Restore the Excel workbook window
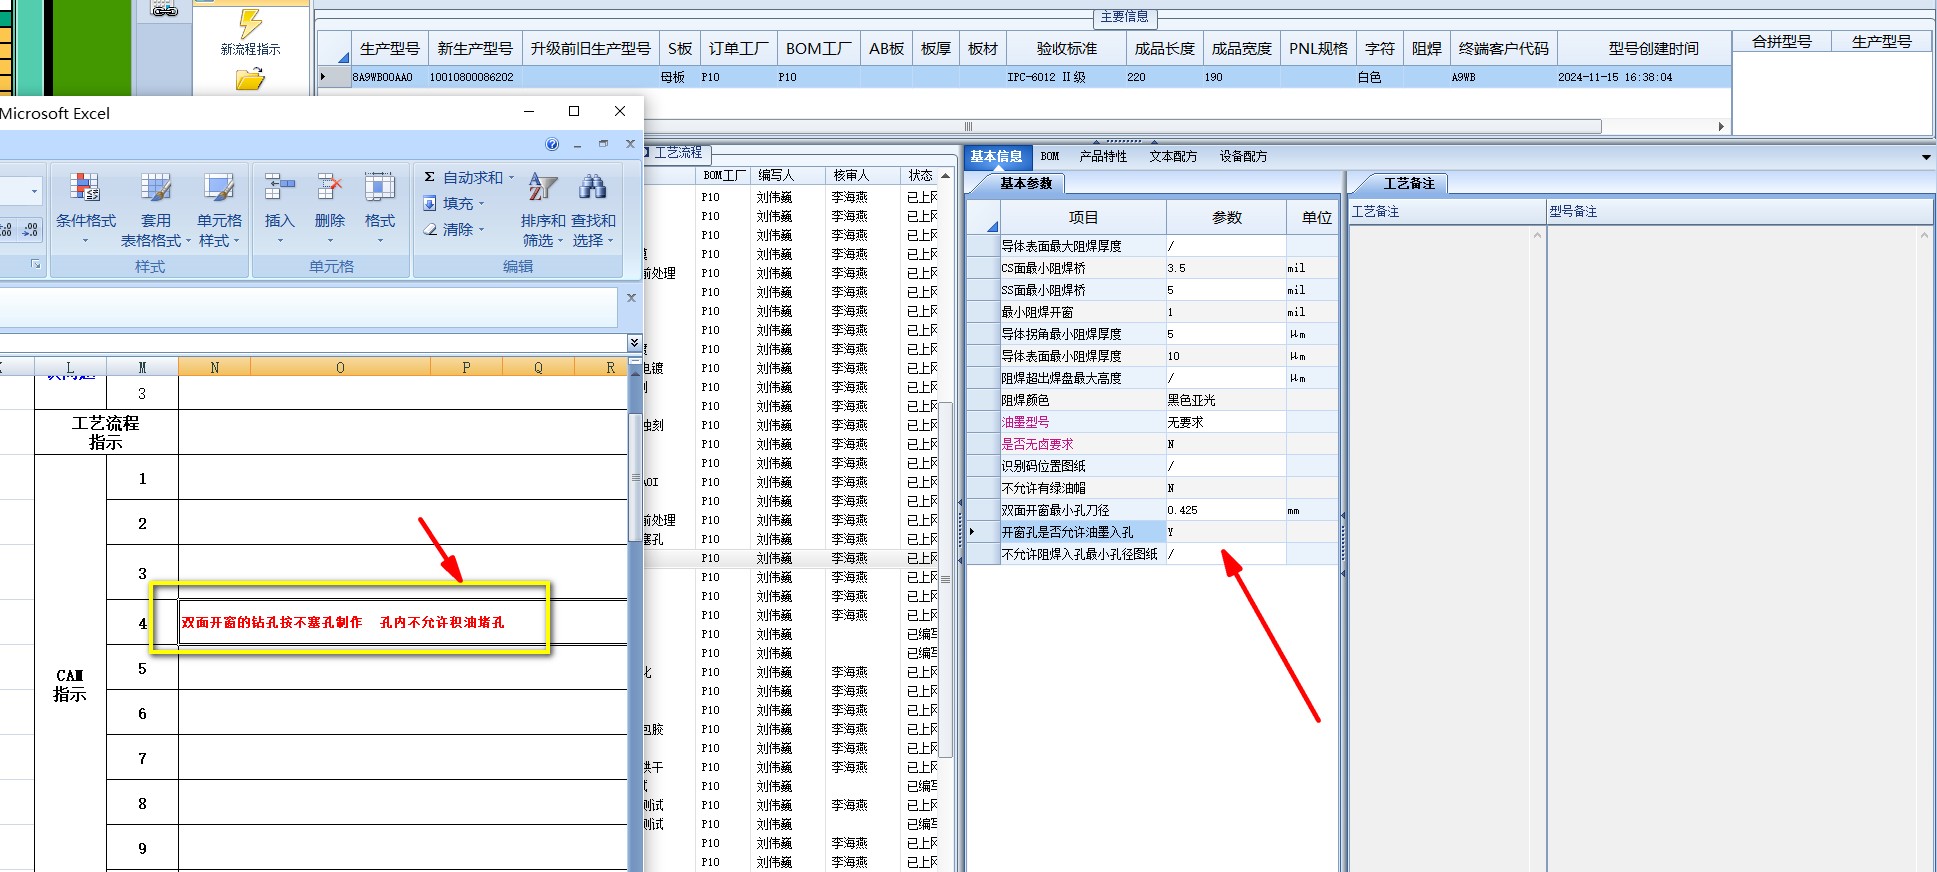This screenshot has height=872, width=1937. coord(603,144)
